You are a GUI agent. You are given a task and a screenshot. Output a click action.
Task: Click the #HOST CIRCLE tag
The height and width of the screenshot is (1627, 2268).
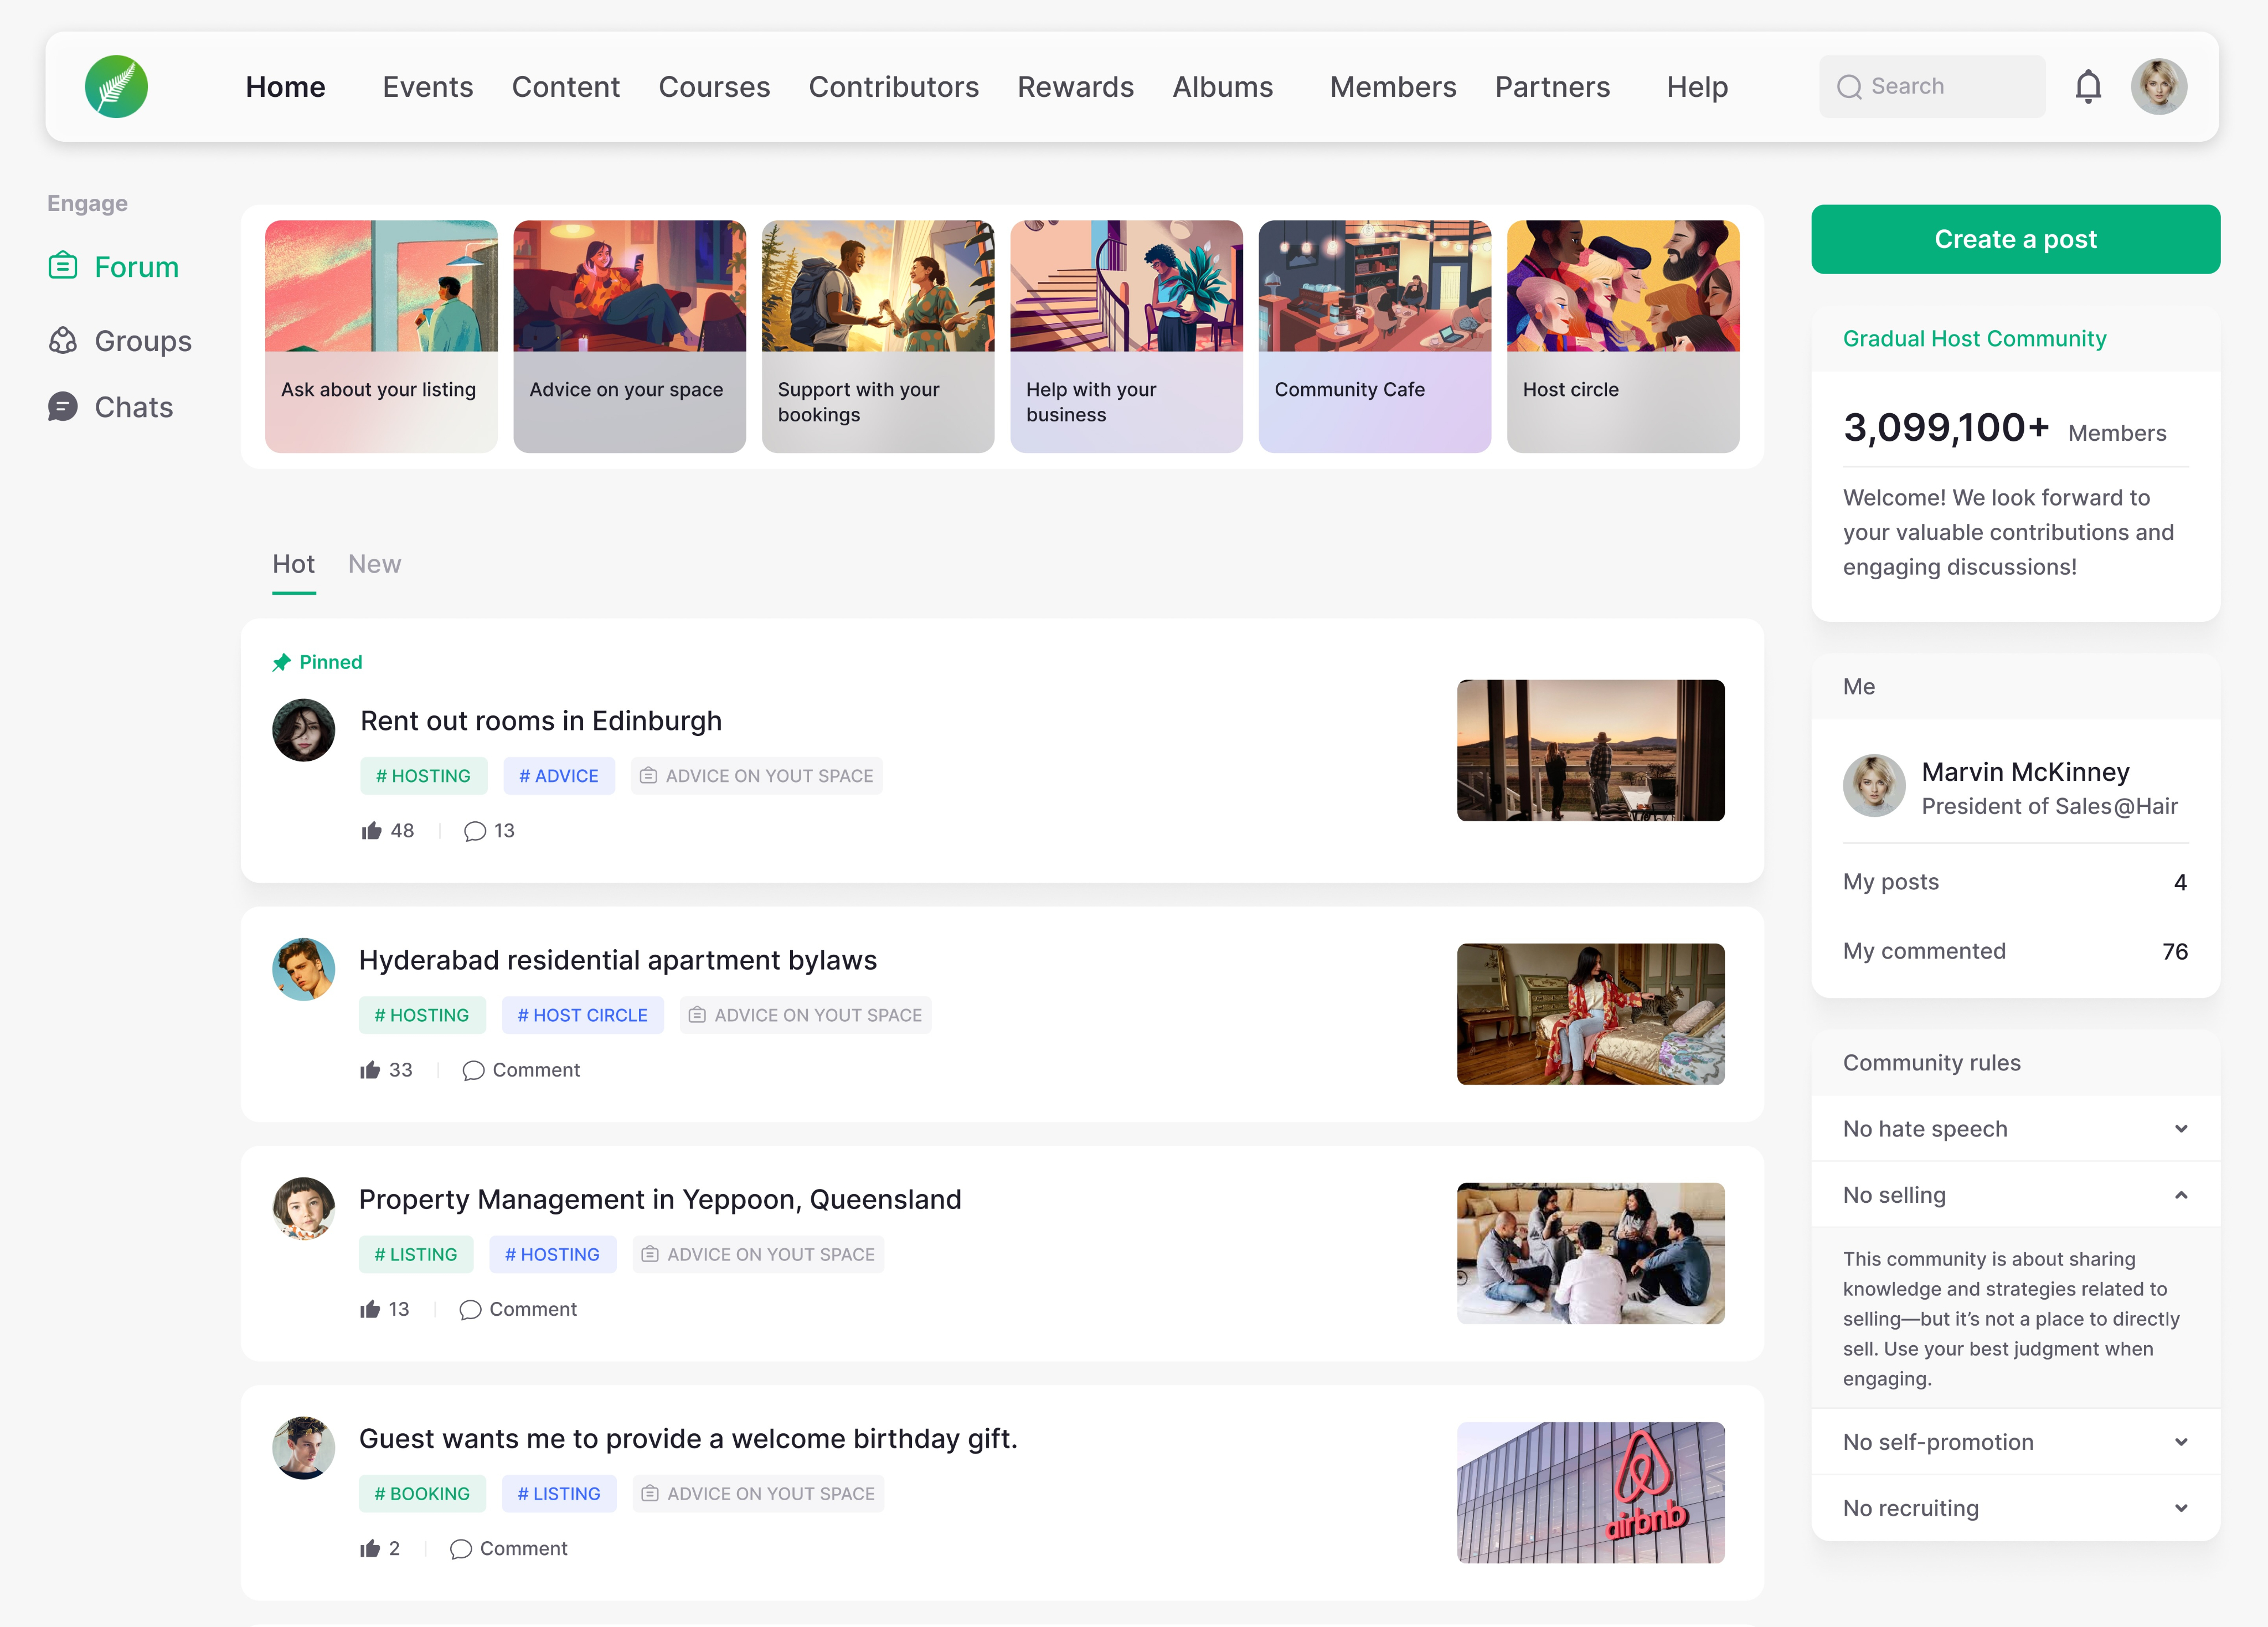pyautogui.click(x=582, y=1015)
